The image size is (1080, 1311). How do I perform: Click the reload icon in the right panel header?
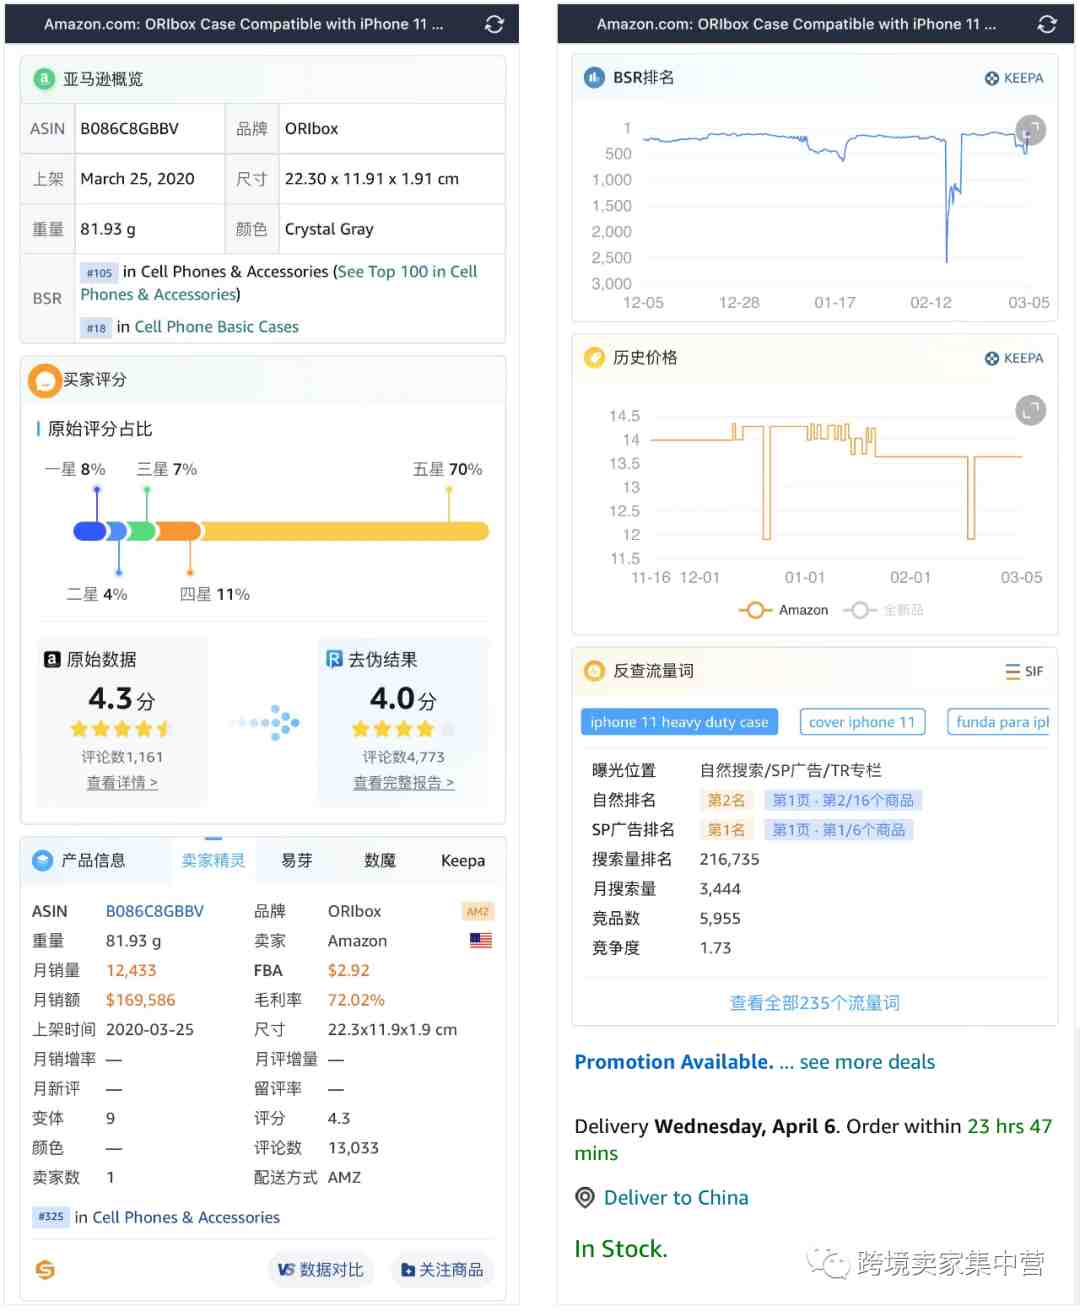tap(1047, 24)
